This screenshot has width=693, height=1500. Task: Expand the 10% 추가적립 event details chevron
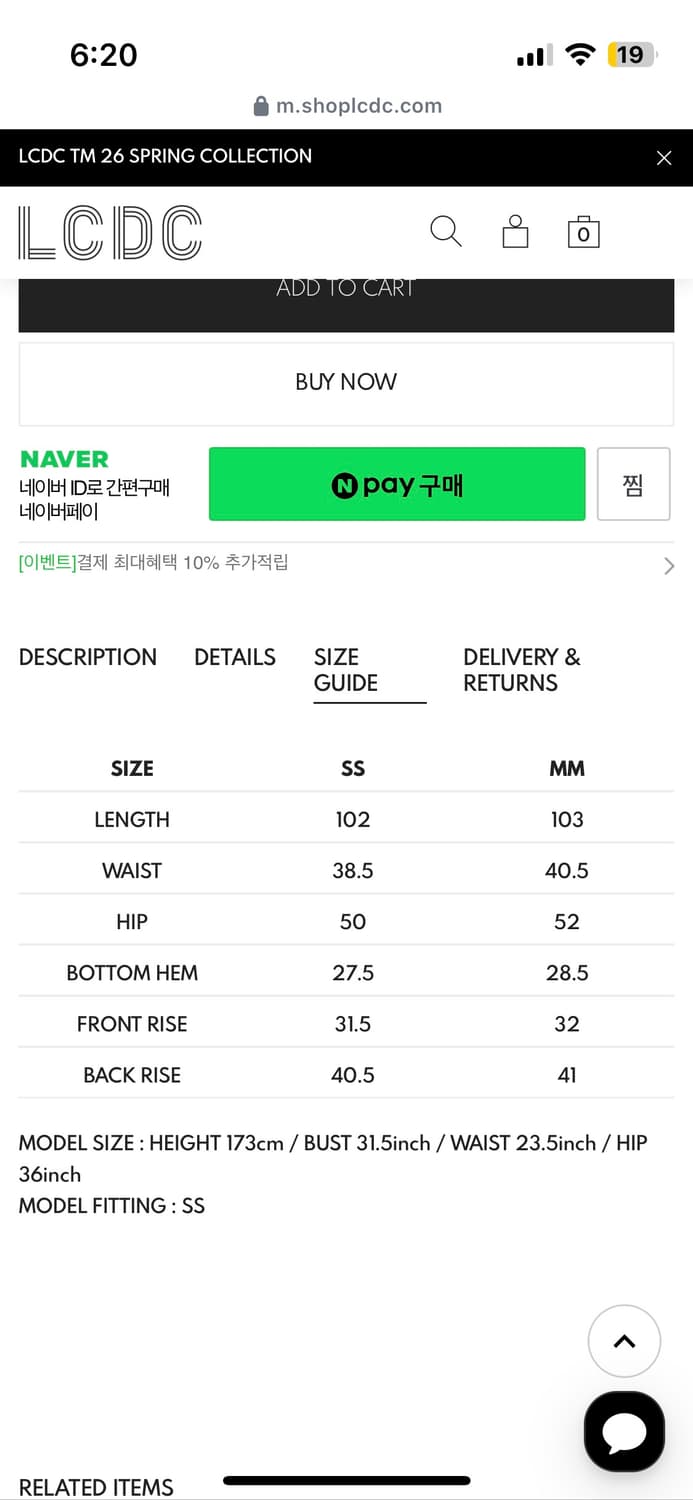[668, 566]
